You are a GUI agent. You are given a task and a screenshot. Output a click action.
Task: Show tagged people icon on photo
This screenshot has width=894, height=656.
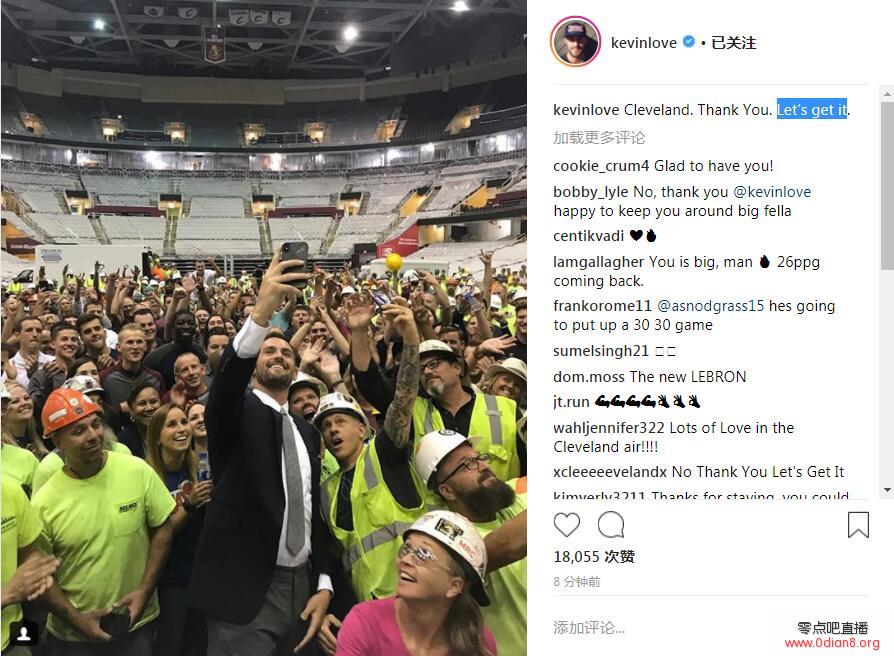coord(24,634)
